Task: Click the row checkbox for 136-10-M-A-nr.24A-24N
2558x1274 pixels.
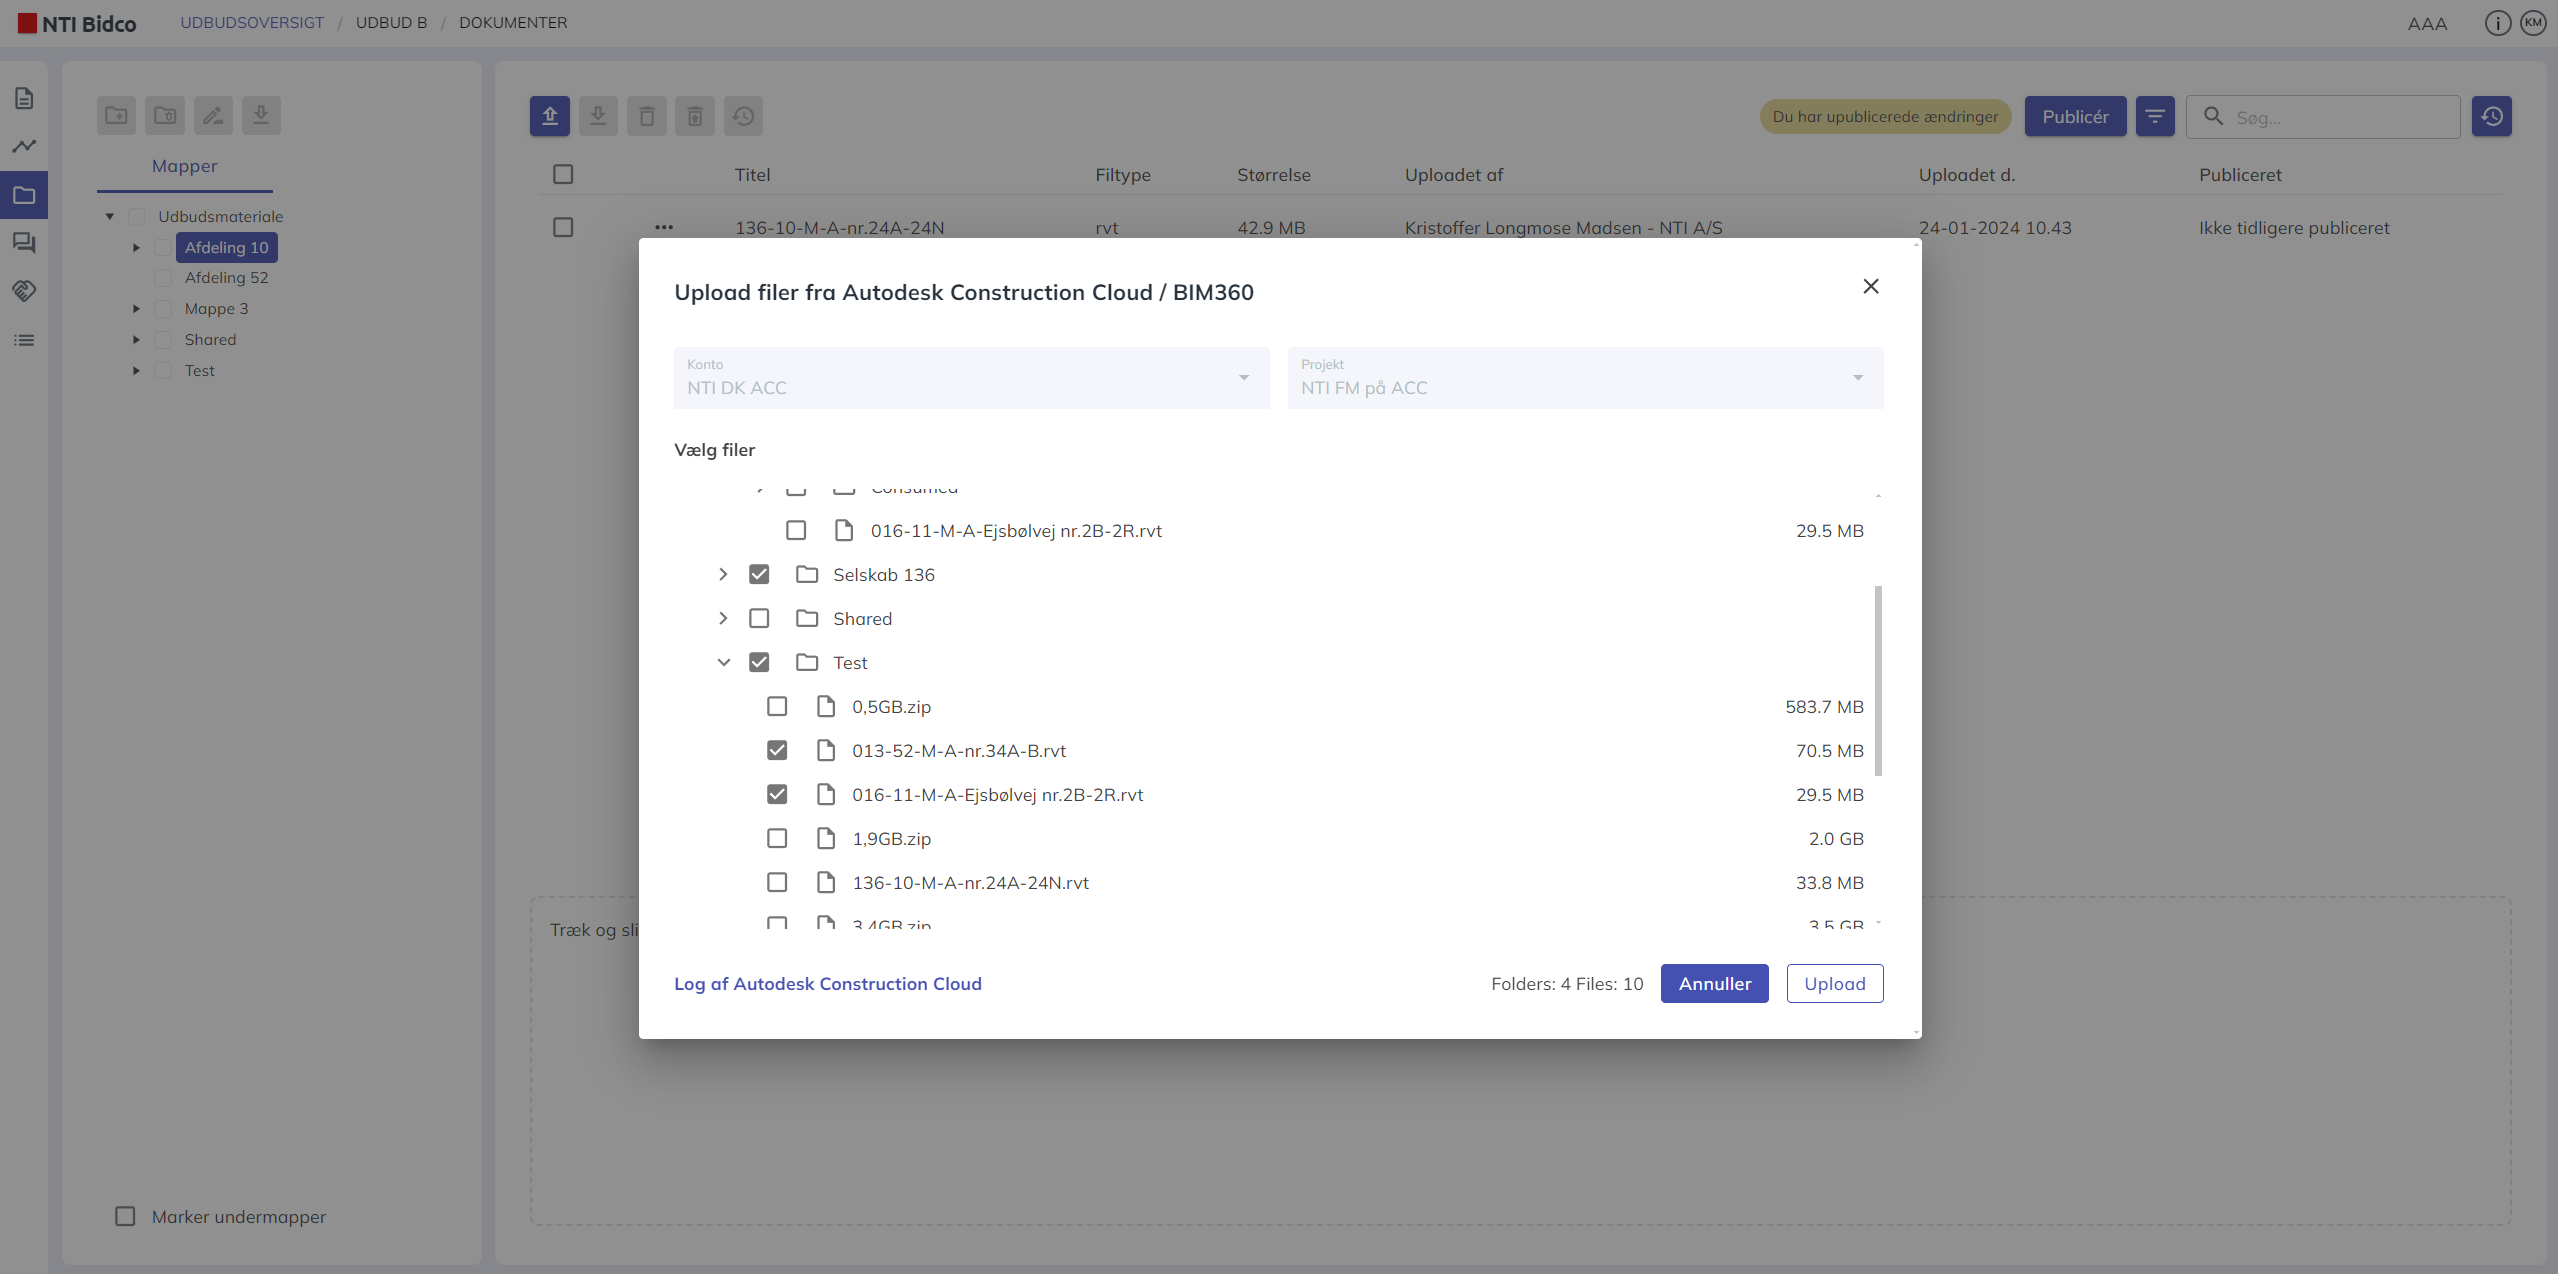Action: point(563,227)
